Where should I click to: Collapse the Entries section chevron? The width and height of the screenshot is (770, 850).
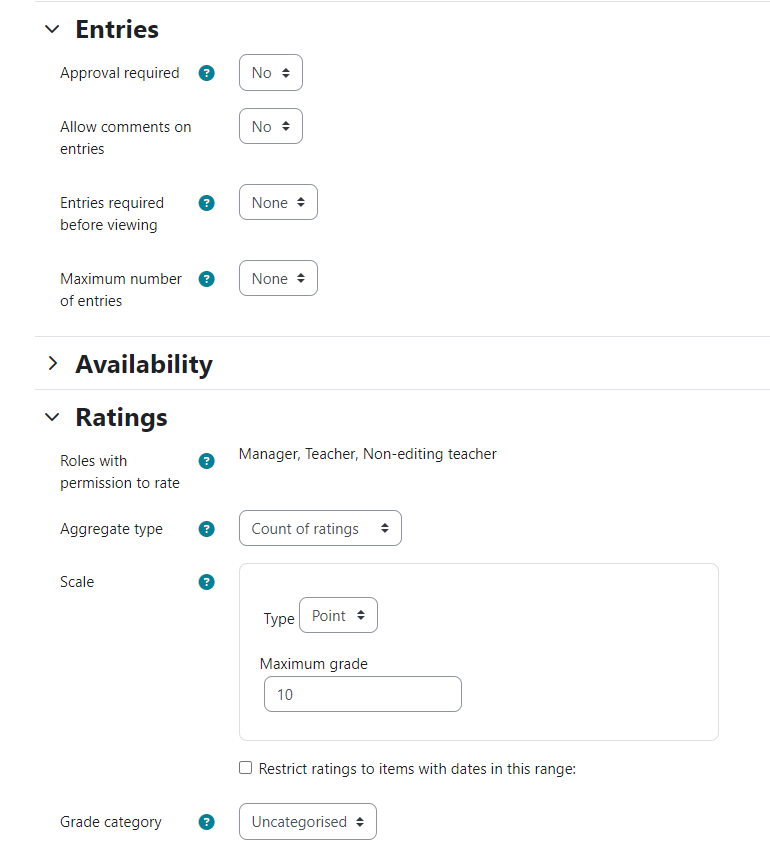click(x=52, y=29)
